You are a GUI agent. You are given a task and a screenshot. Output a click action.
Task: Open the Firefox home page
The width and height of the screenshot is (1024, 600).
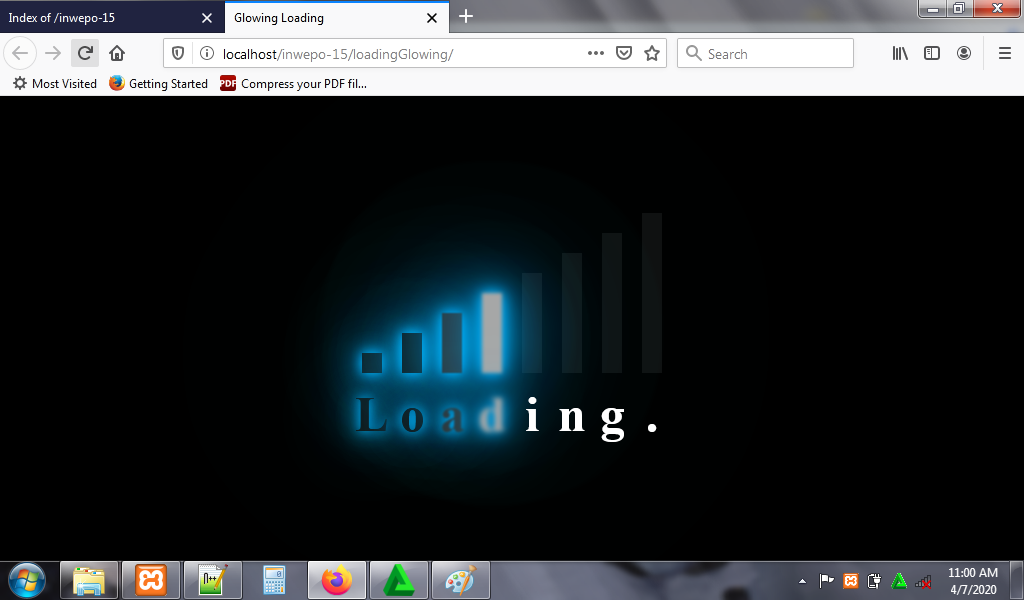point(117,53)
